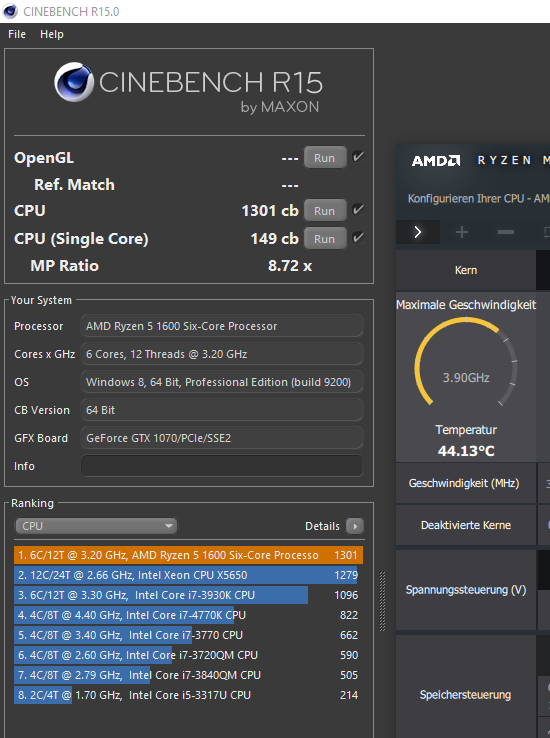Screen dimensions: 550x738
Task: Click the Cinebench R15 sphere logo
Action: point(74,82)
